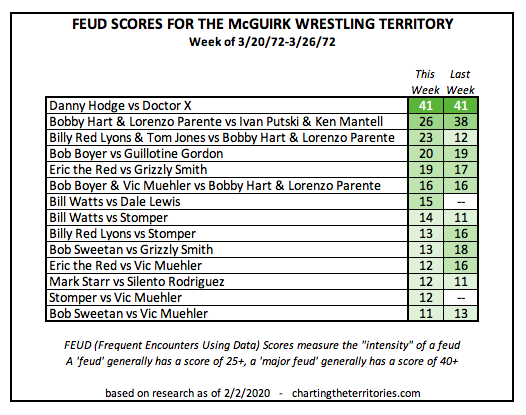Click the 38 Last Week score cell
Viewport: 526px width, 415px height.
pyautogui.click(x=461, y=121)
